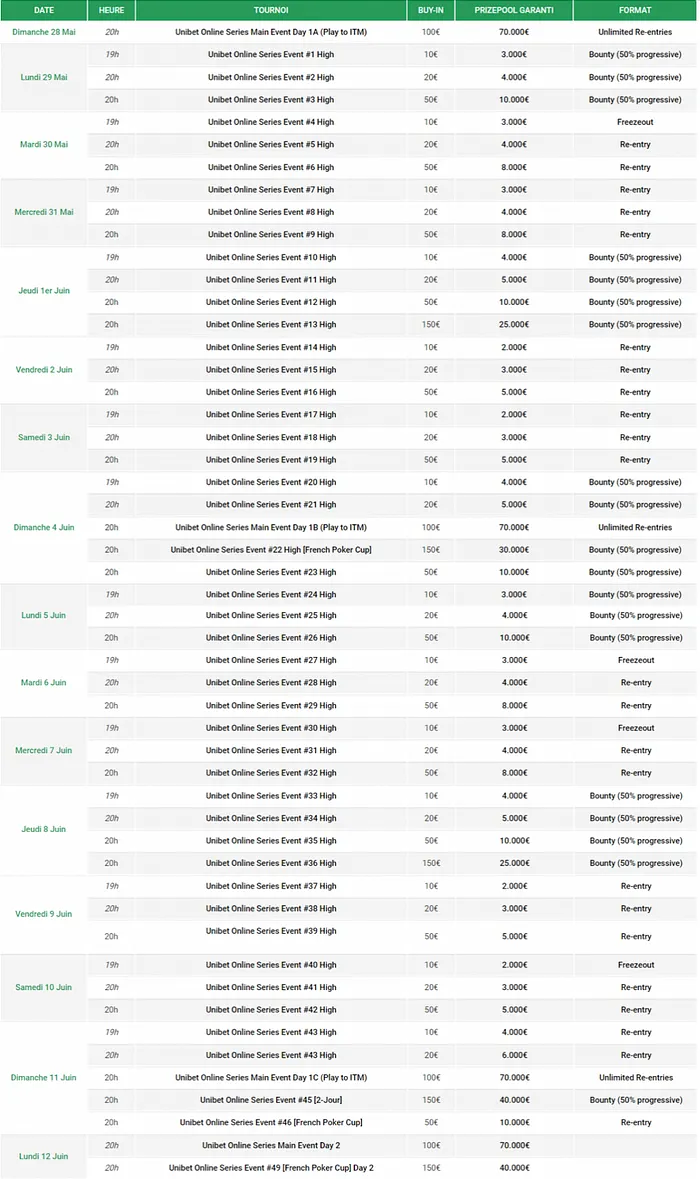
Task: Open Event #46 [French Poker Cup]
Action: pyautogui.click(x=271, y=1122)
